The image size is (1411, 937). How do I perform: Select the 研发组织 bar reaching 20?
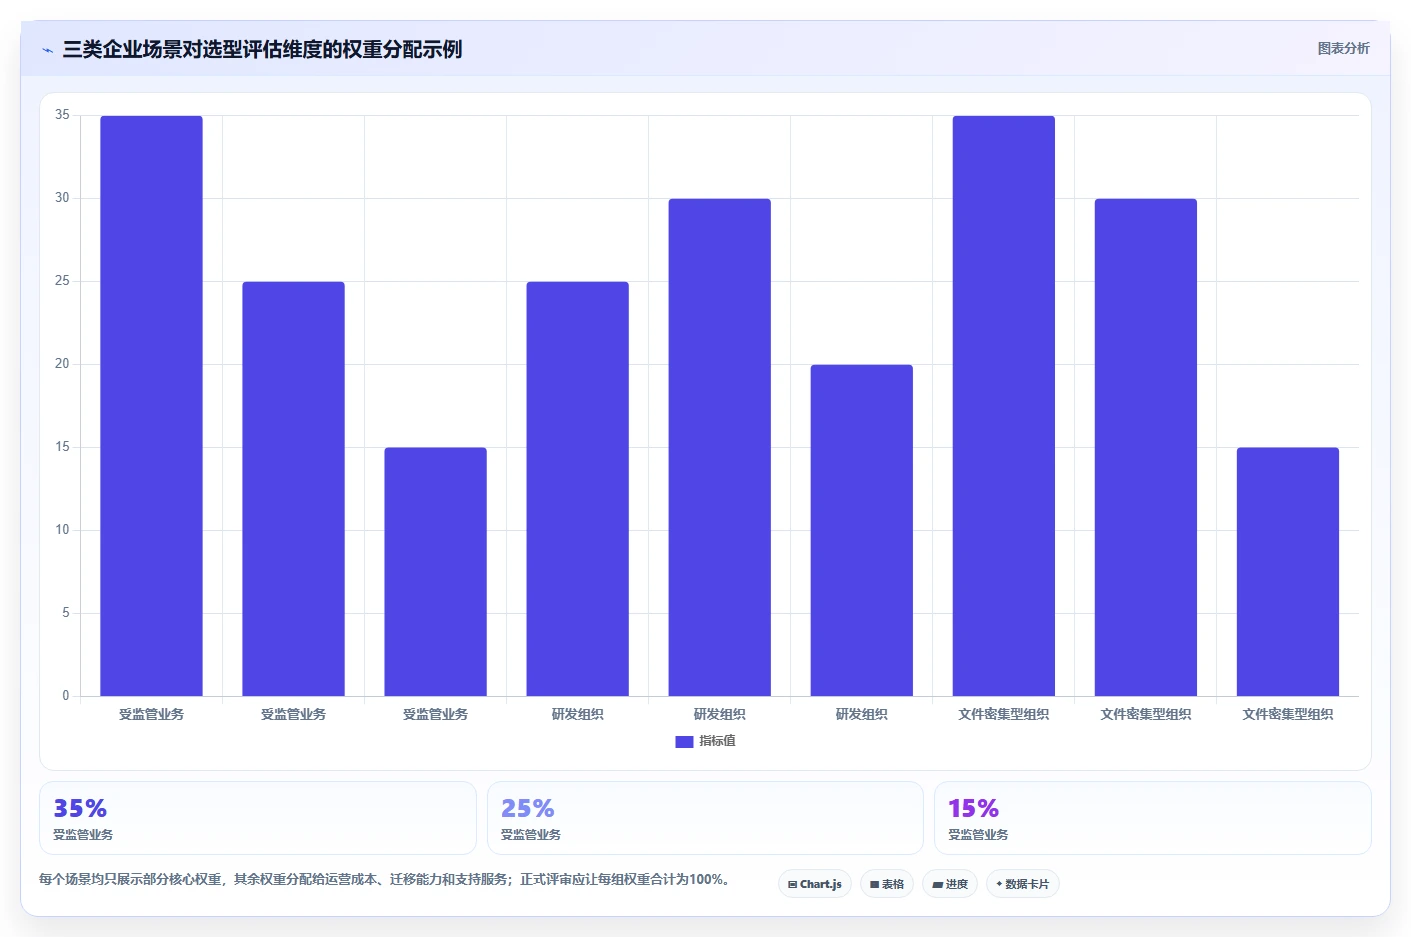point(861,530)
